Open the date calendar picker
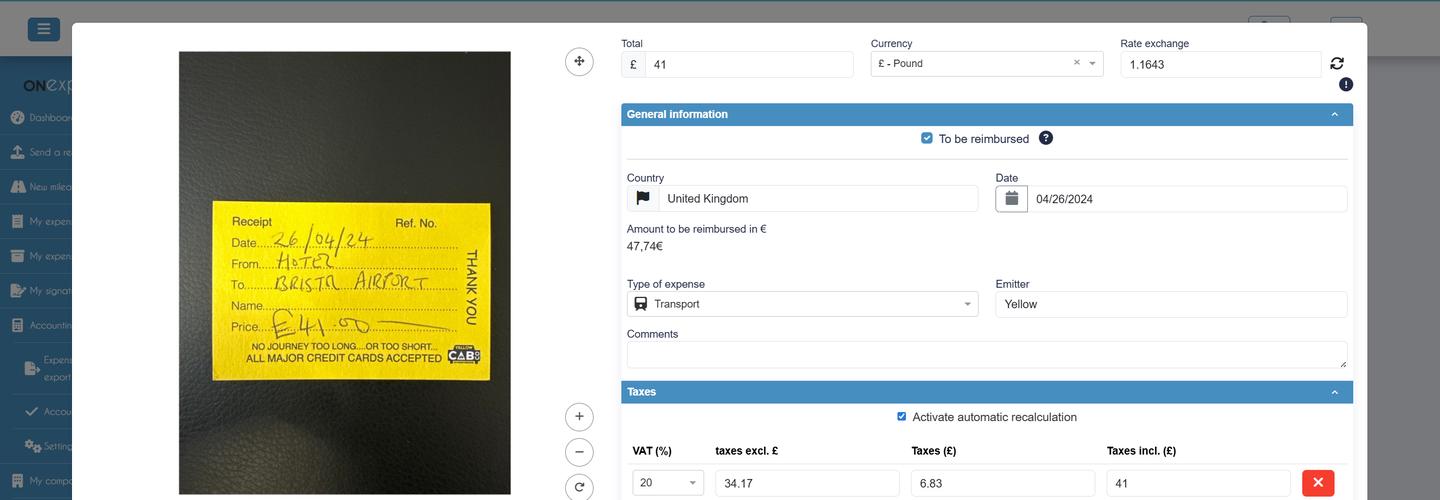 point(1011,199)
